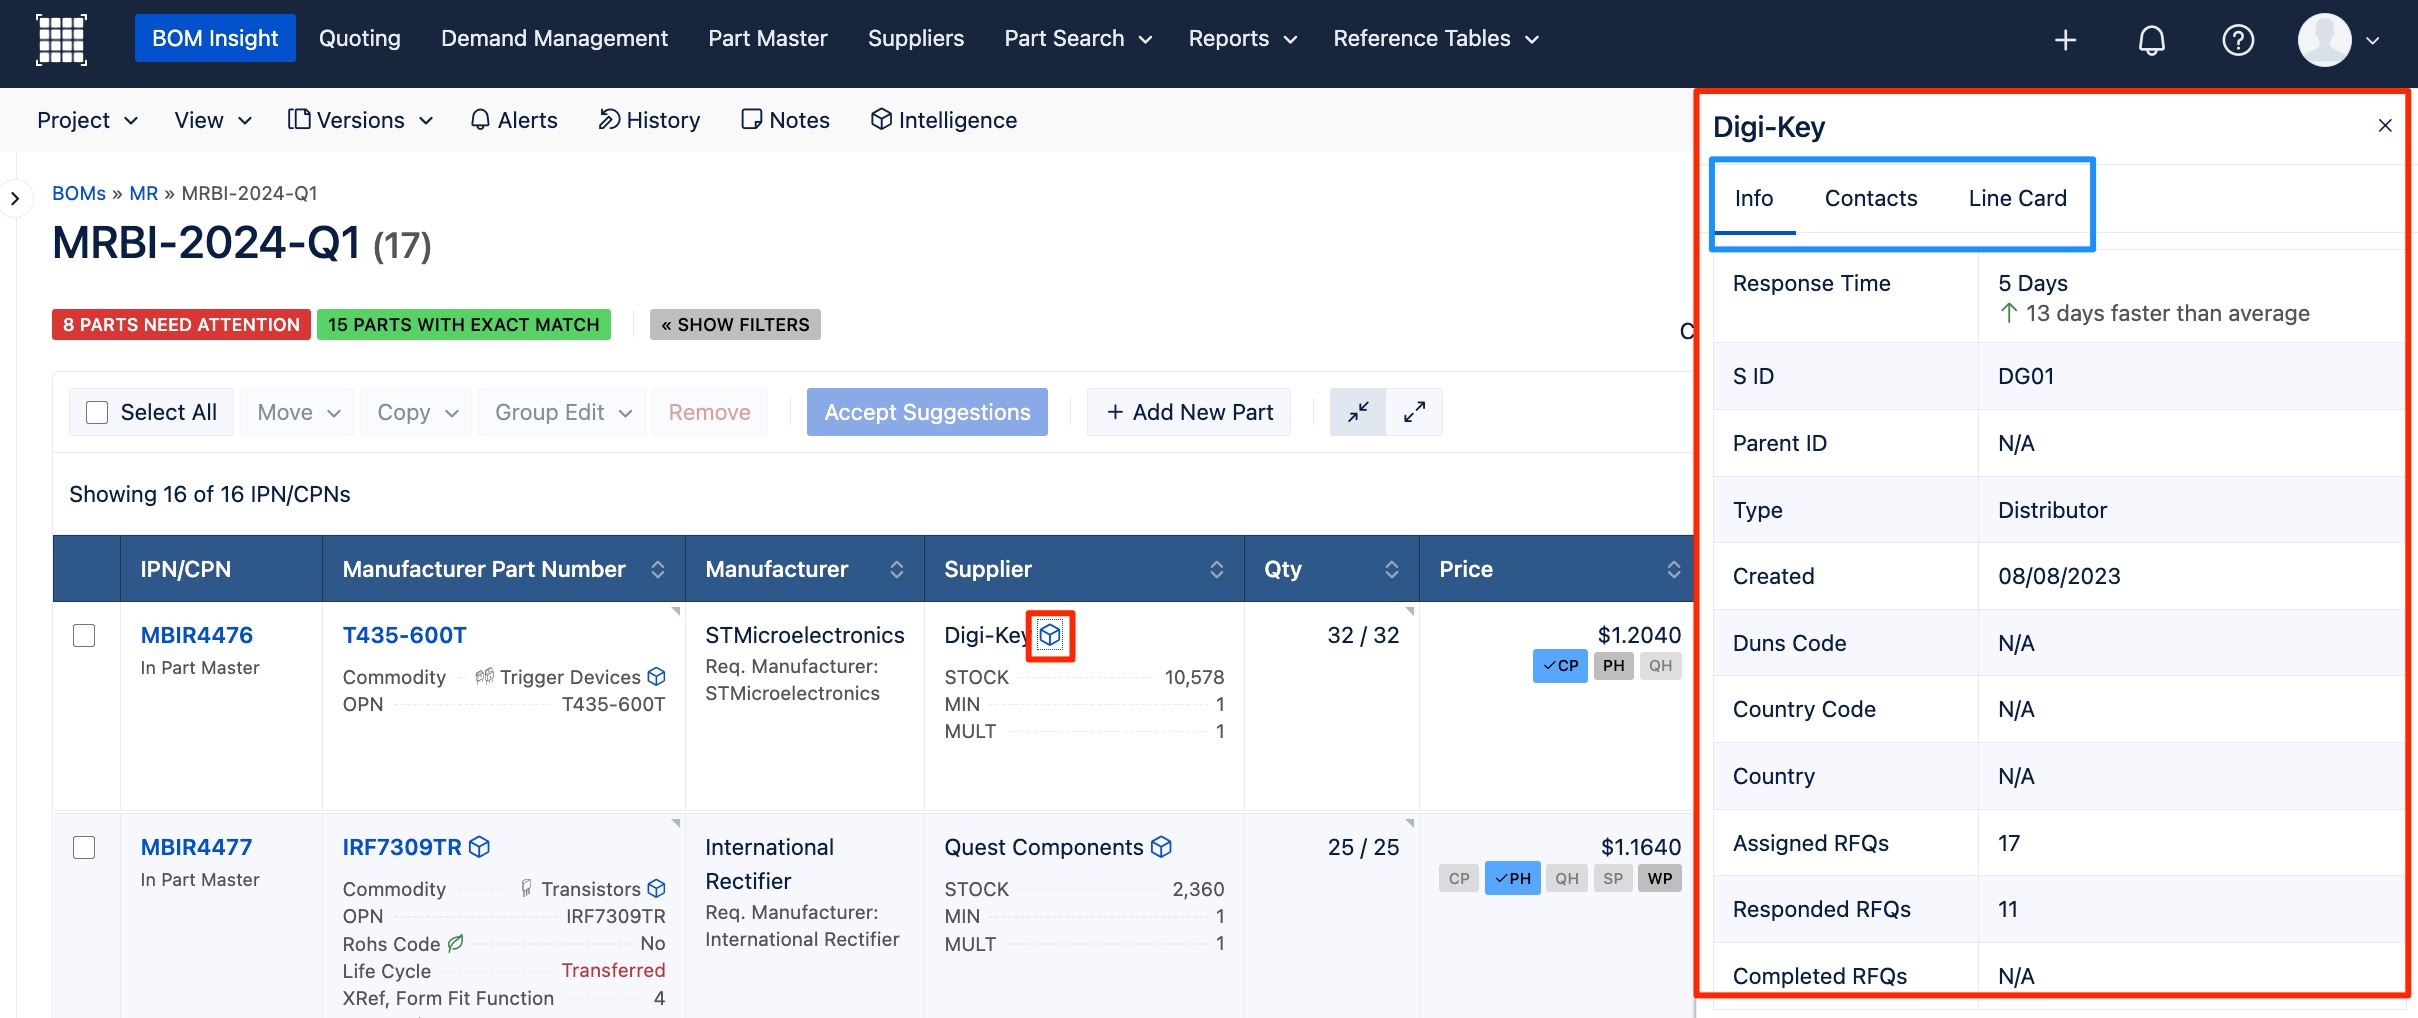Click cube icon beside Trigger Devices commodity

point(656,677)
